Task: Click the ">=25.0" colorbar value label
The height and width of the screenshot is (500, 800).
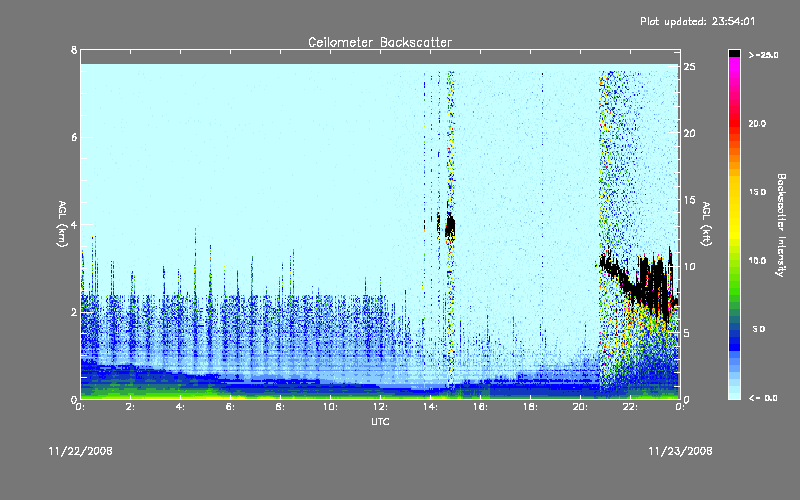Action: tap(763, 55)
